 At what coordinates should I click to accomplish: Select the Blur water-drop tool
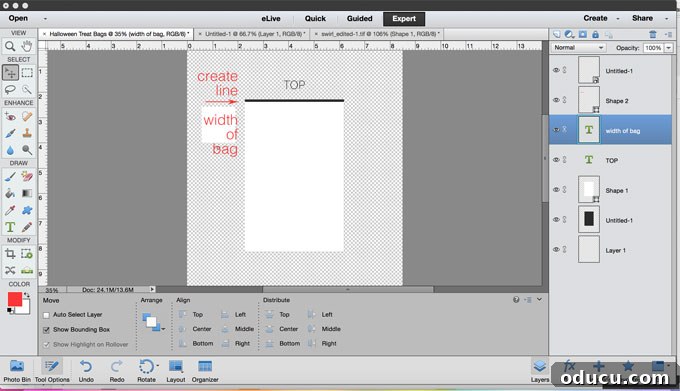[x=10, y=150]
